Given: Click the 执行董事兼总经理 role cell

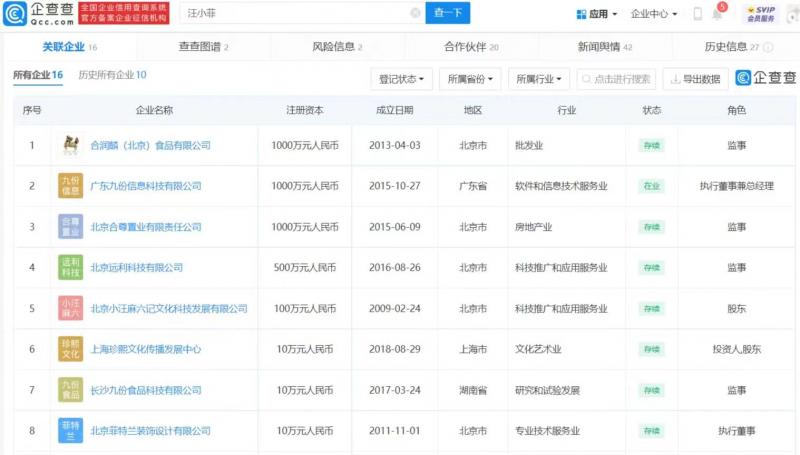Looking at the screenshot, I should point(737,186).
